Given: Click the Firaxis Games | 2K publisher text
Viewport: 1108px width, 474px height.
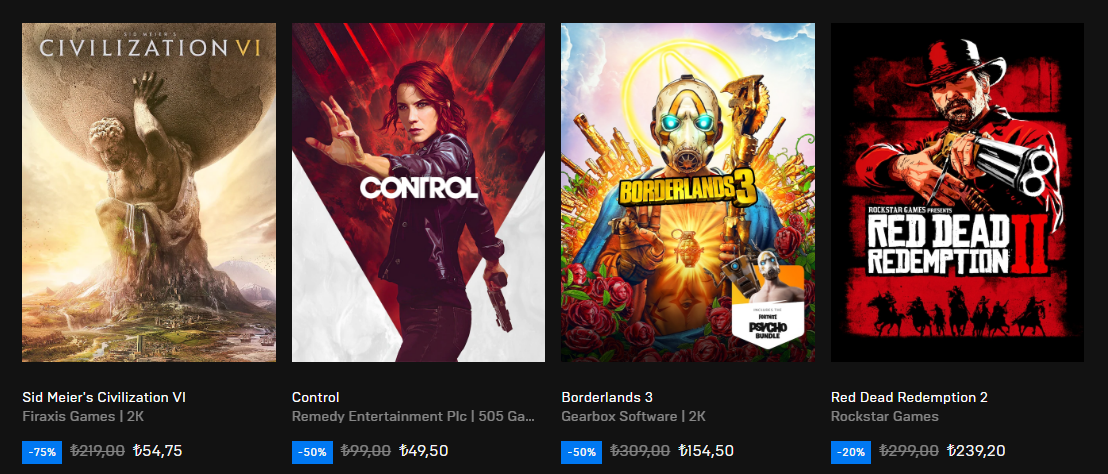Looking at the screenshot, I should click(x=83, y=417).
